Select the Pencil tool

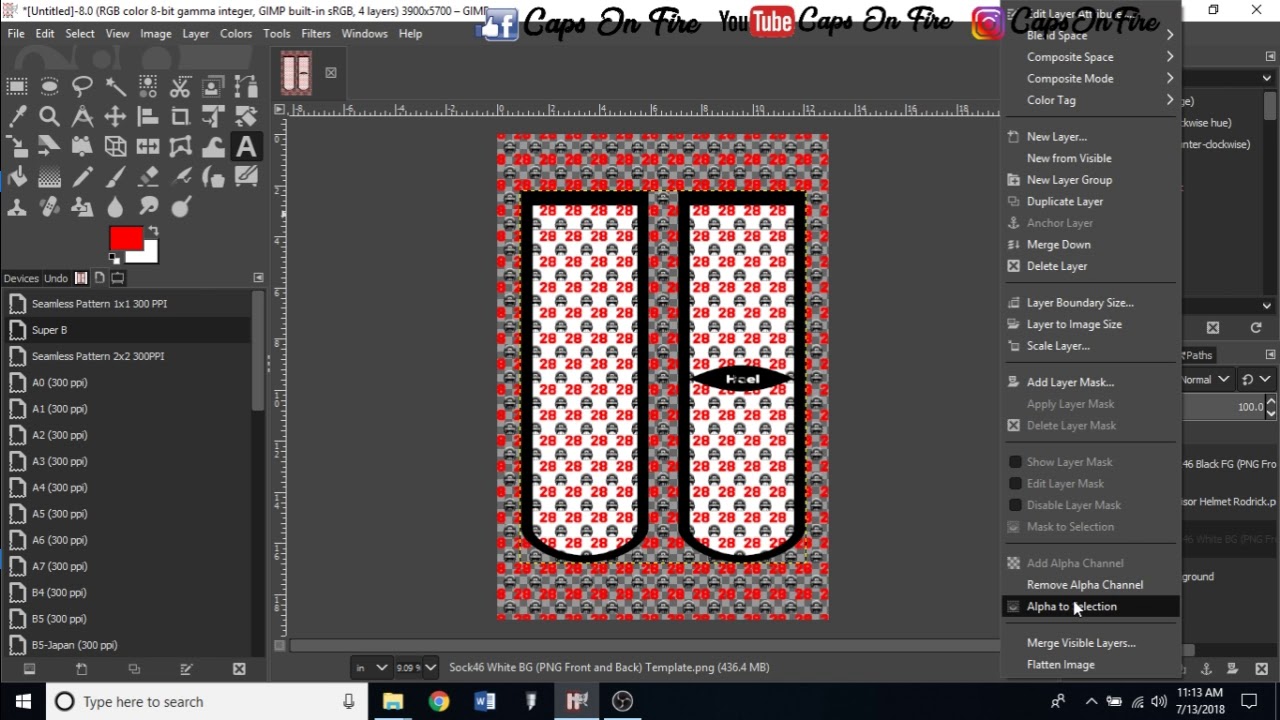click(82, 178)
